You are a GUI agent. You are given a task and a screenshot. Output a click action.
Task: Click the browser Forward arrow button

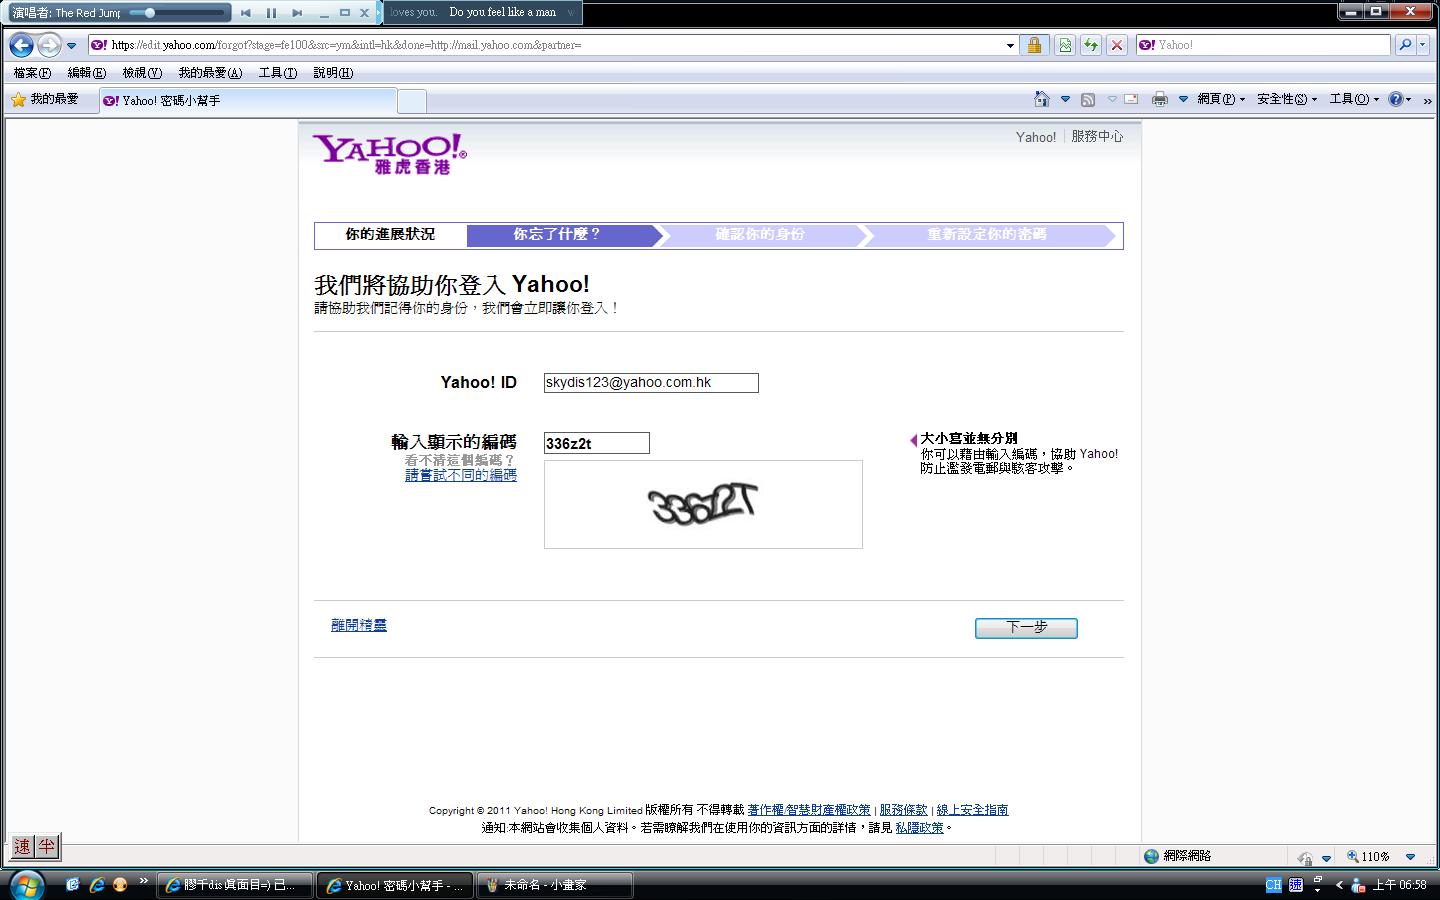coord(49,45)
